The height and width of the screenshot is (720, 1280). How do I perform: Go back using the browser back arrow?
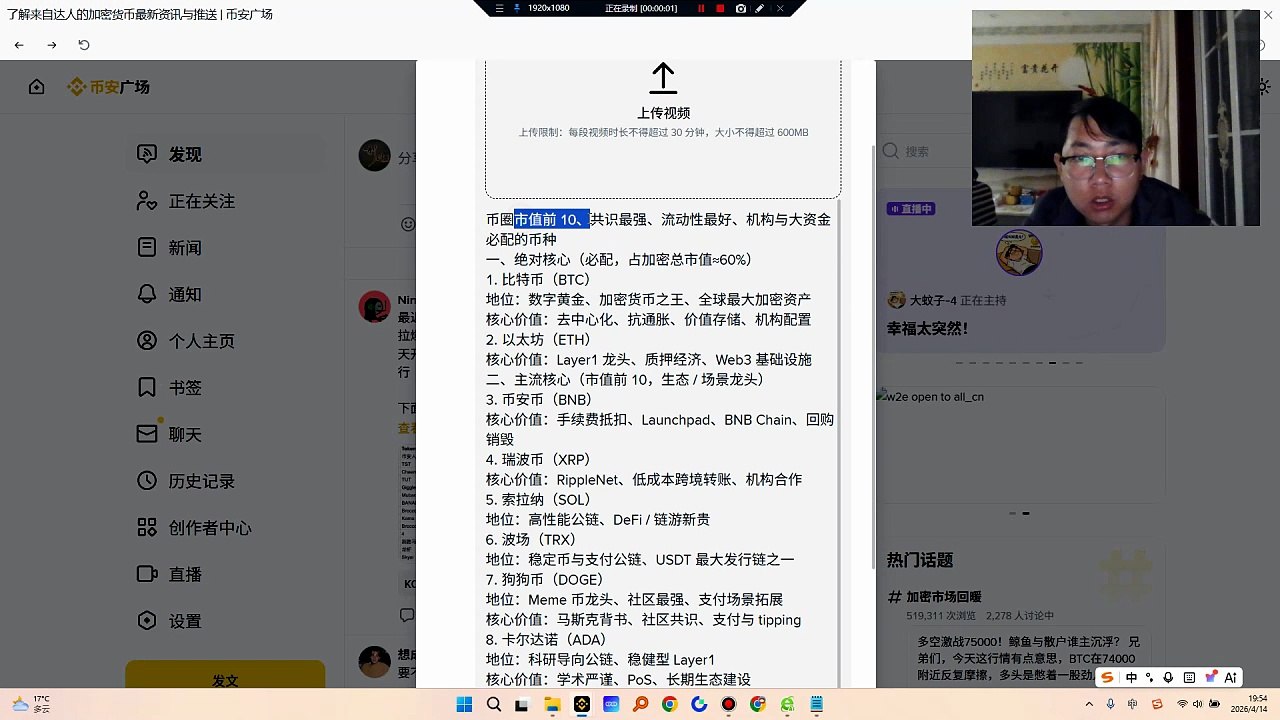(x=19, y=45)
